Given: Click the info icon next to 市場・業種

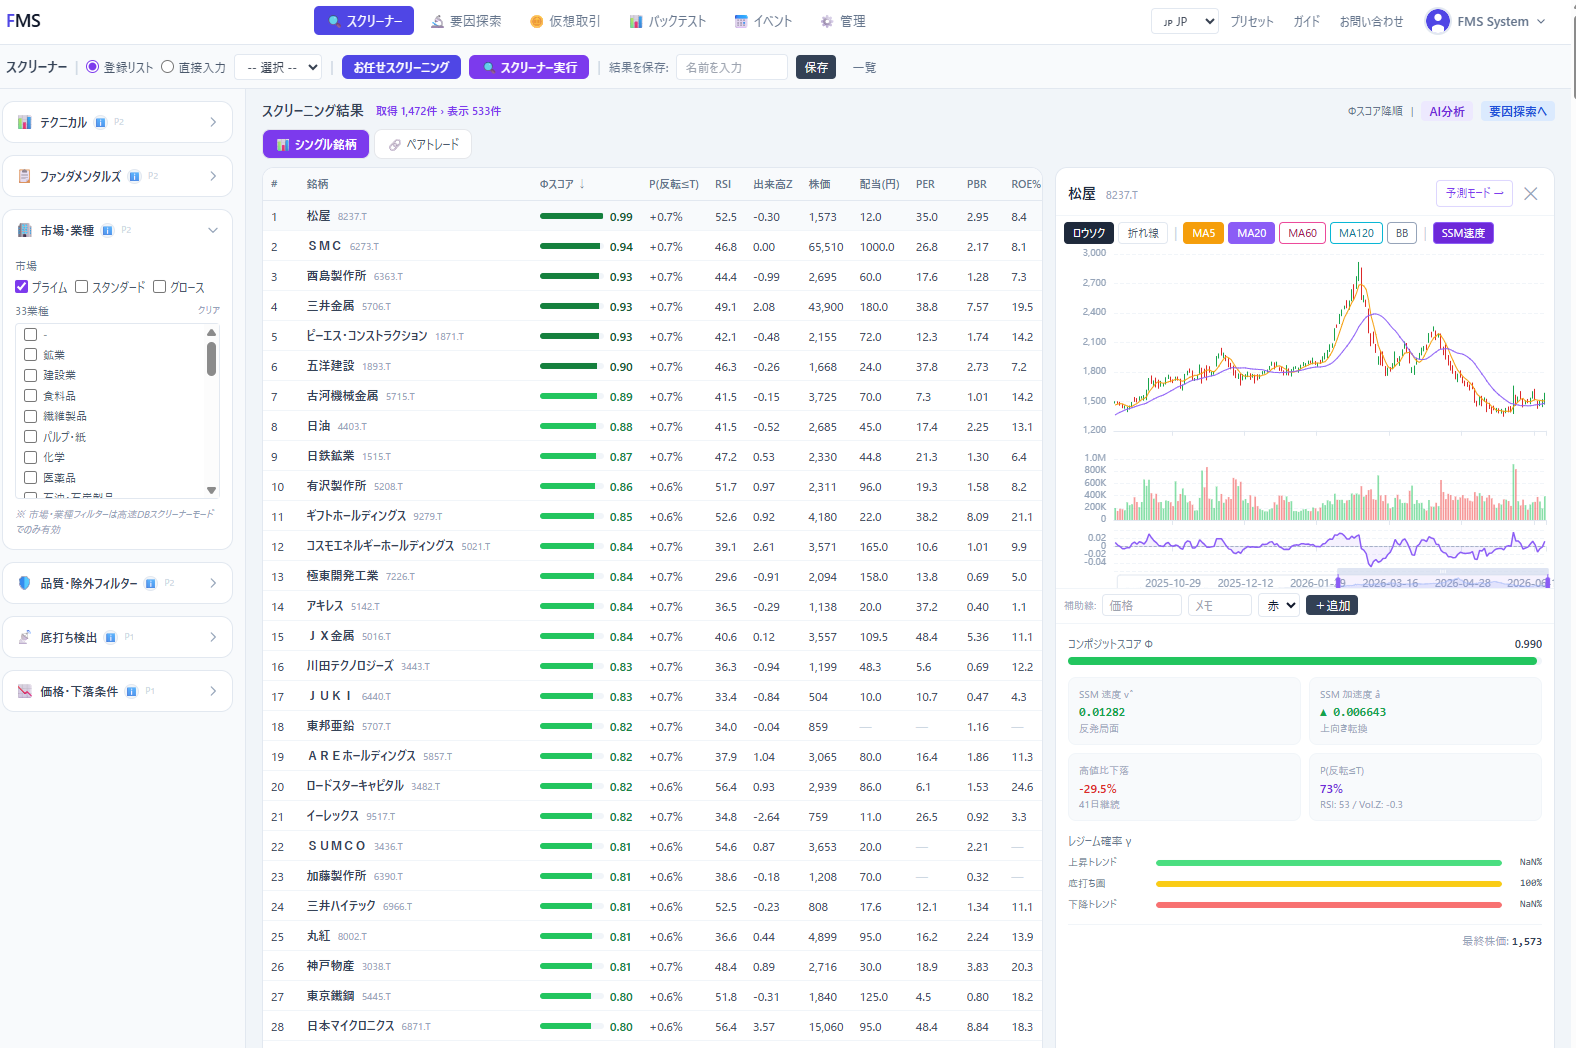Looking at the screenshot, I should click(107, 231).
